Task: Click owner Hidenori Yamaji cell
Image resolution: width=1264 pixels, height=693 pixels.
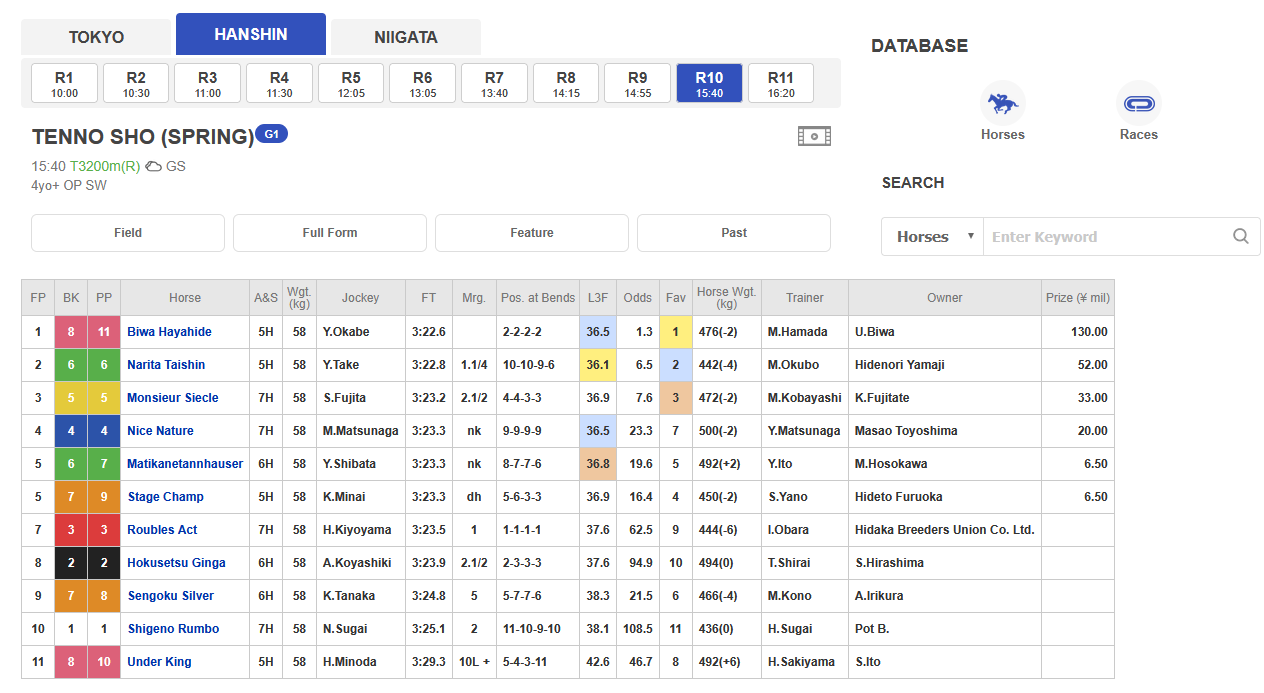Action: [945, 365]
